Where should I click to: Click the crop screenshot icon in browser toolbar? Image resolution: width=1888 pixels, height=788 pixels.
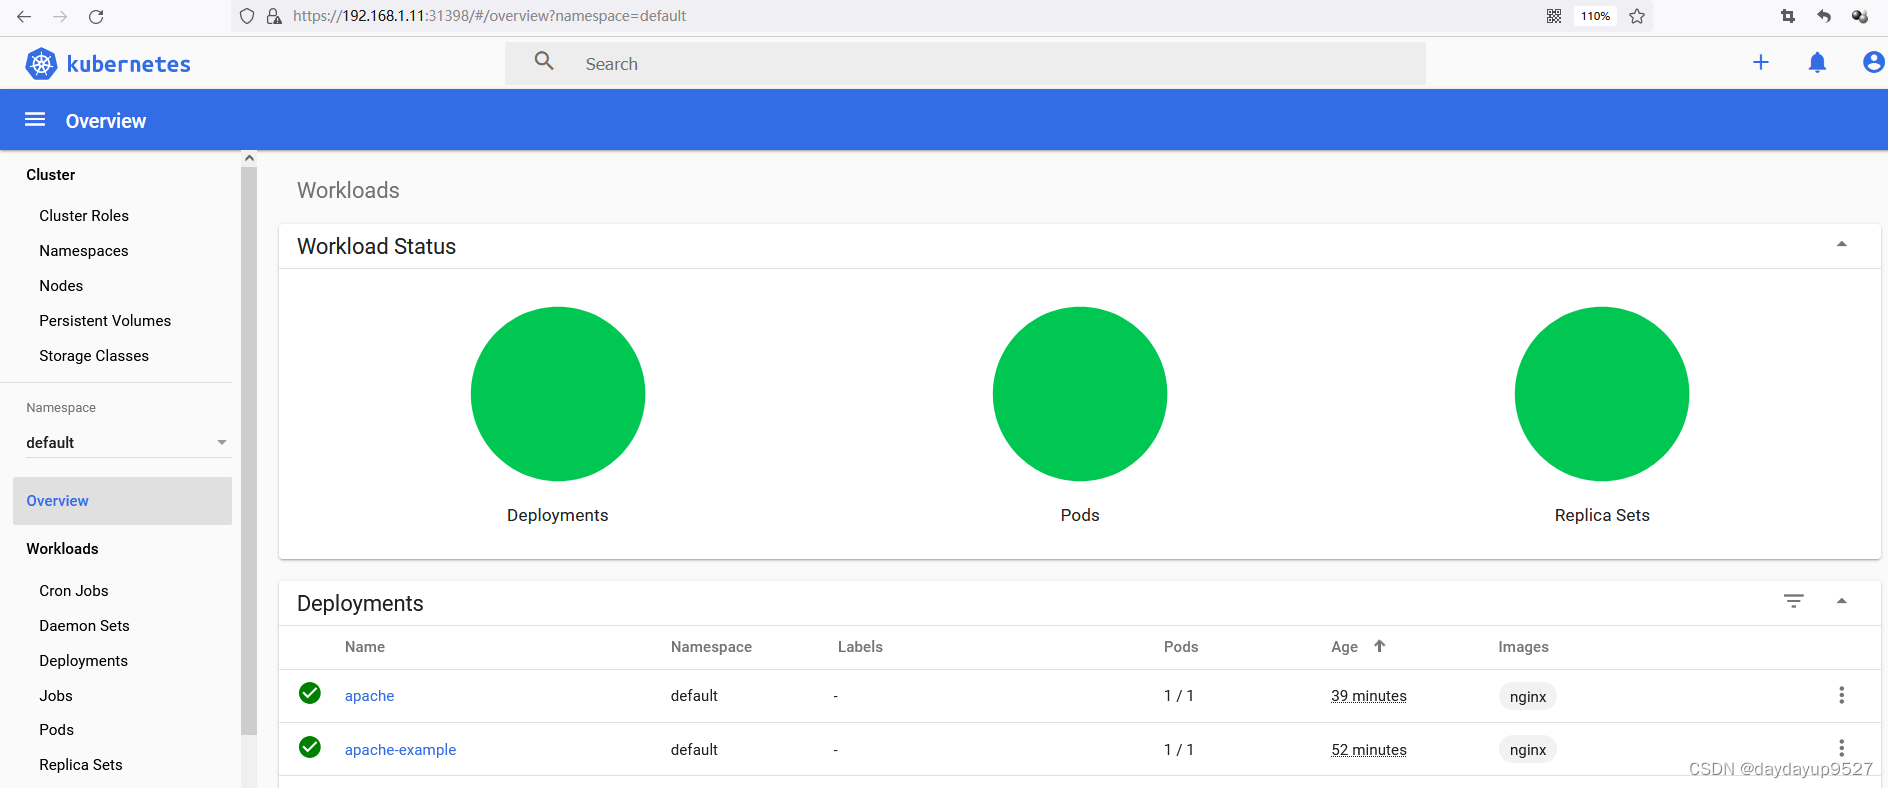pos(1788,16)
